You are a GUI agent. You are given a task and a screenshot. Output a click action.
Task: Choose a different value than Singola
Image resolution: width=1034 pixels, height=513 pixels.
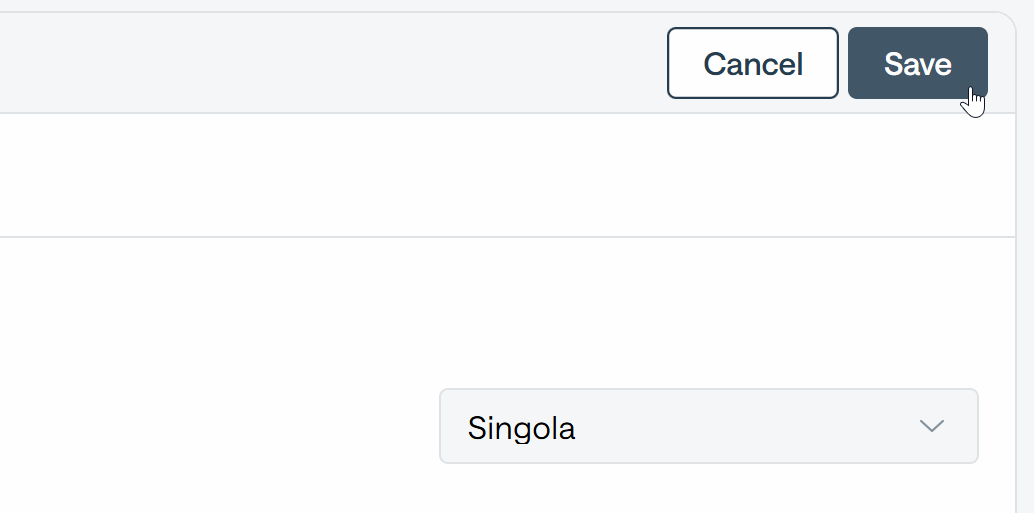(709, 426)
